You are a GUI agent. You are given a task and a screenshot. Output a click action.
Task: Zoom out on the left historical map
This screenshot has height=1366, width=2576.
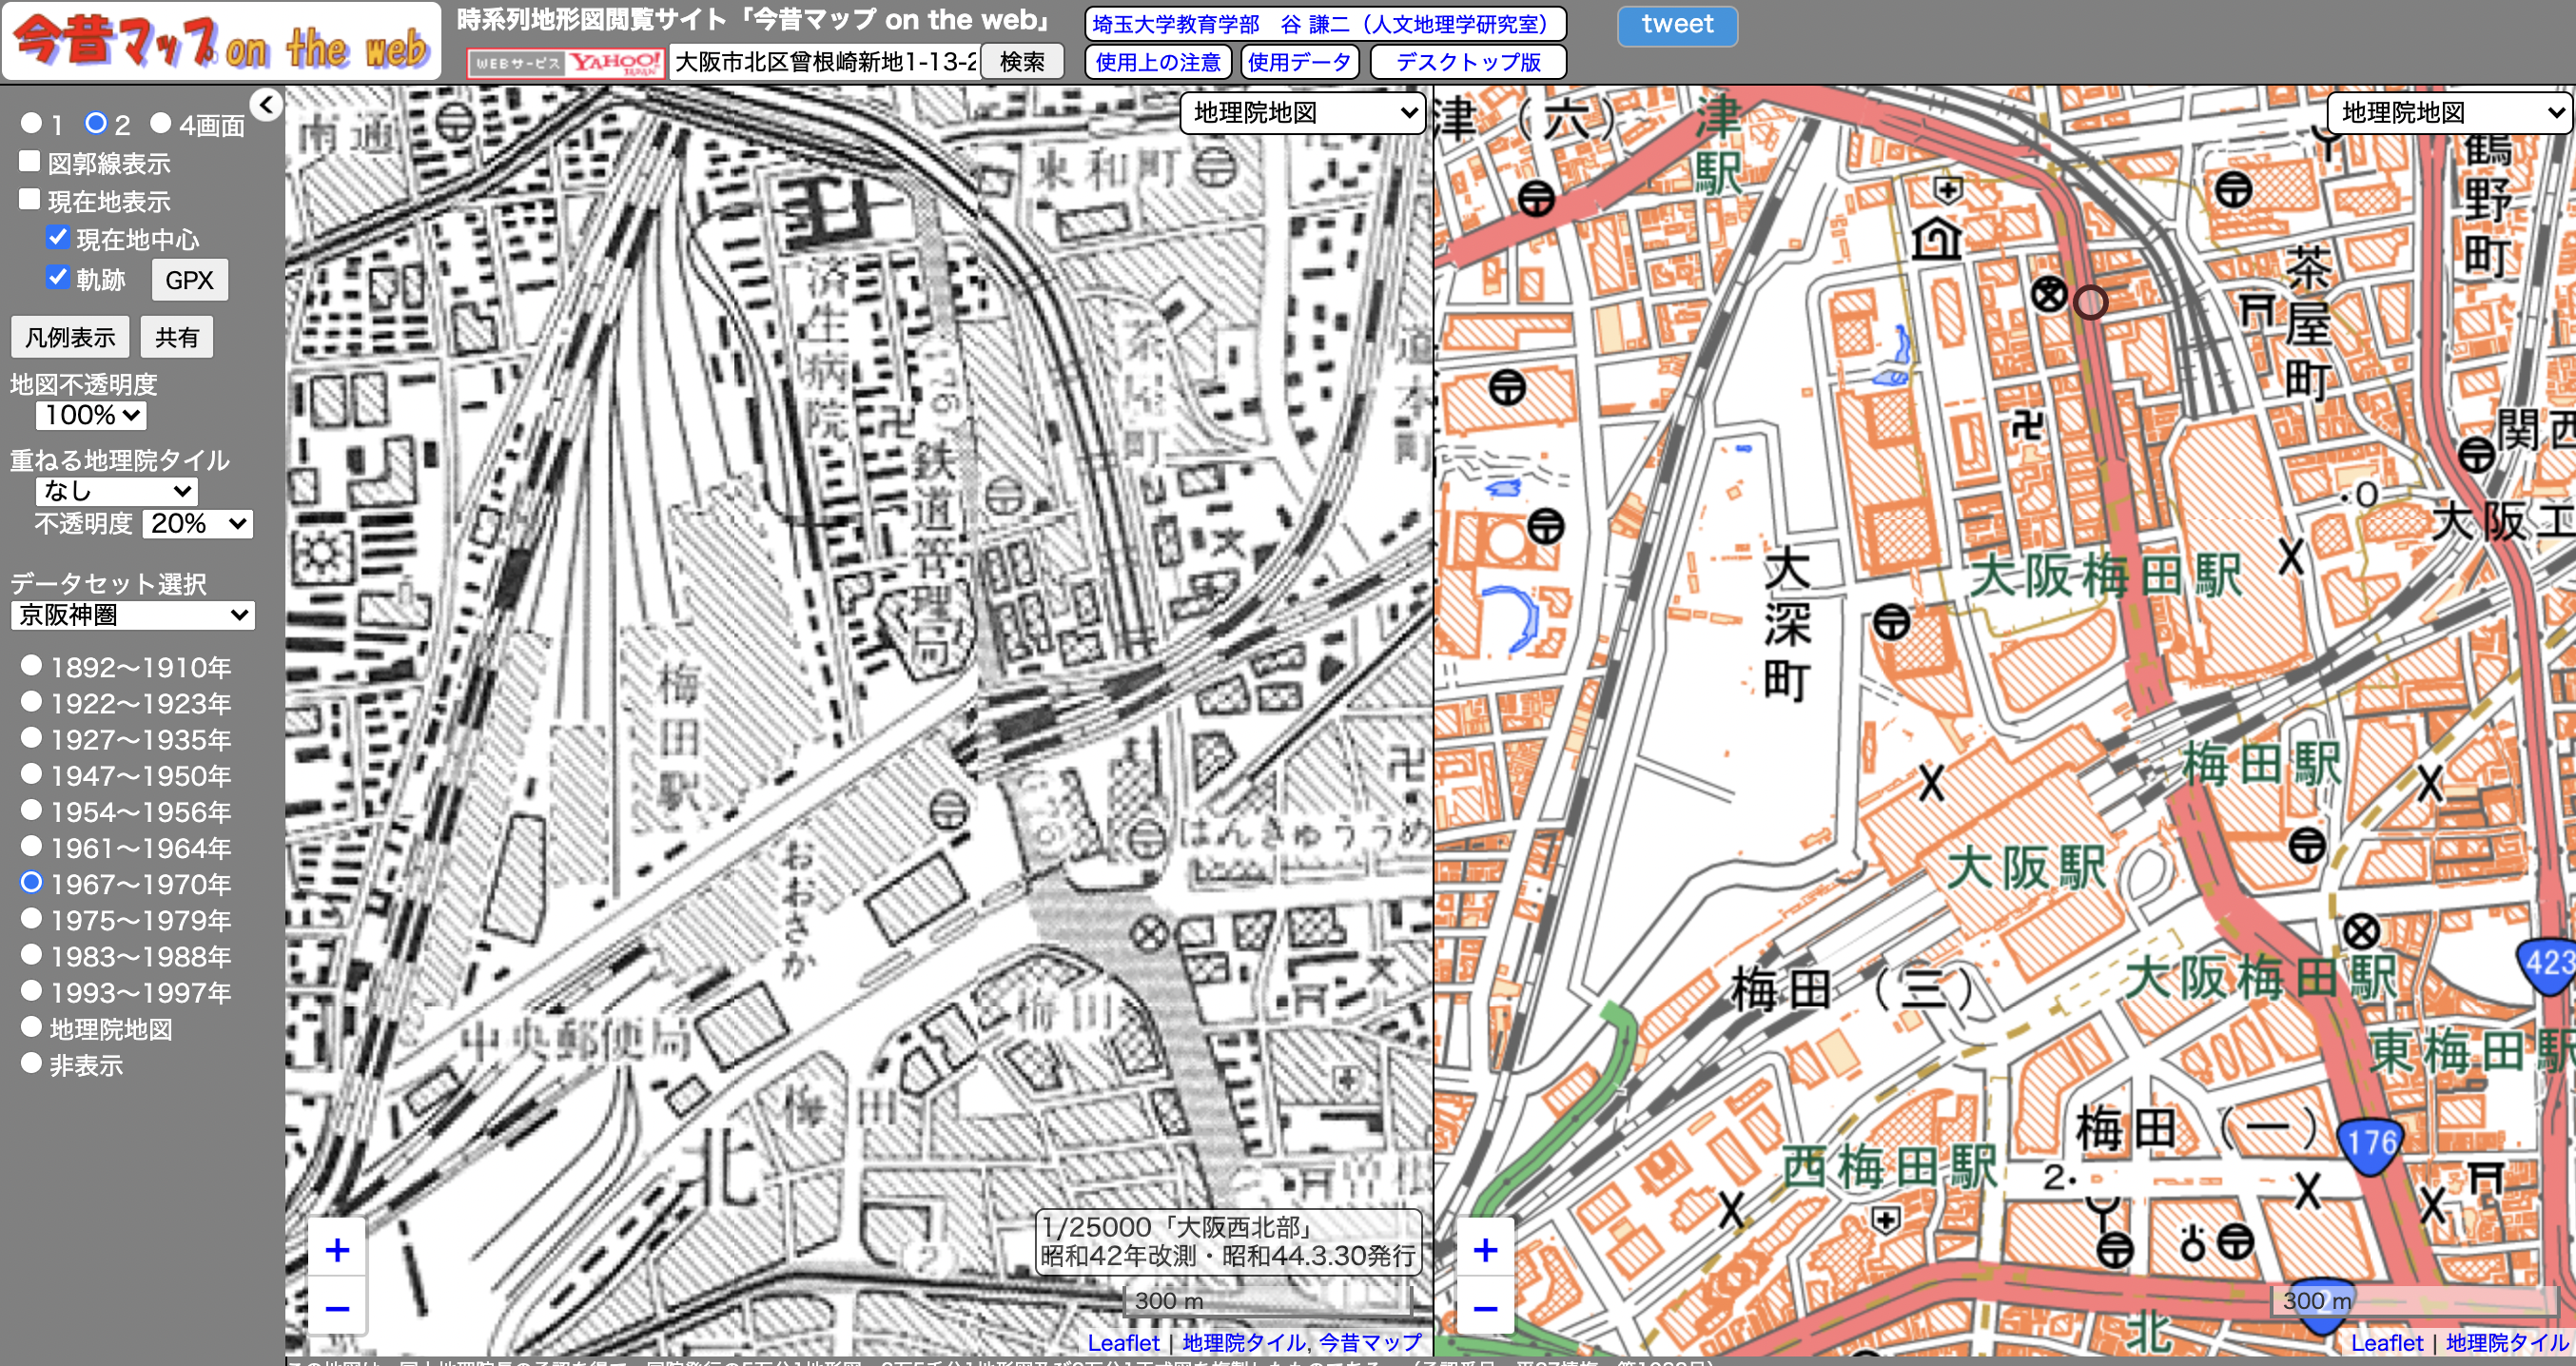[x=338, y=1306]
